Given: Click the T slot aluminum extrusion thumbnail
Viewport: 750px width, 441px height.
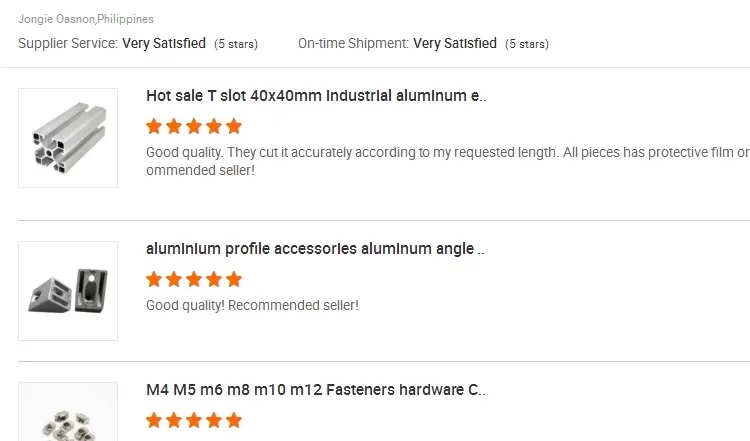Looking at the screenshot, I should (68, 138).
